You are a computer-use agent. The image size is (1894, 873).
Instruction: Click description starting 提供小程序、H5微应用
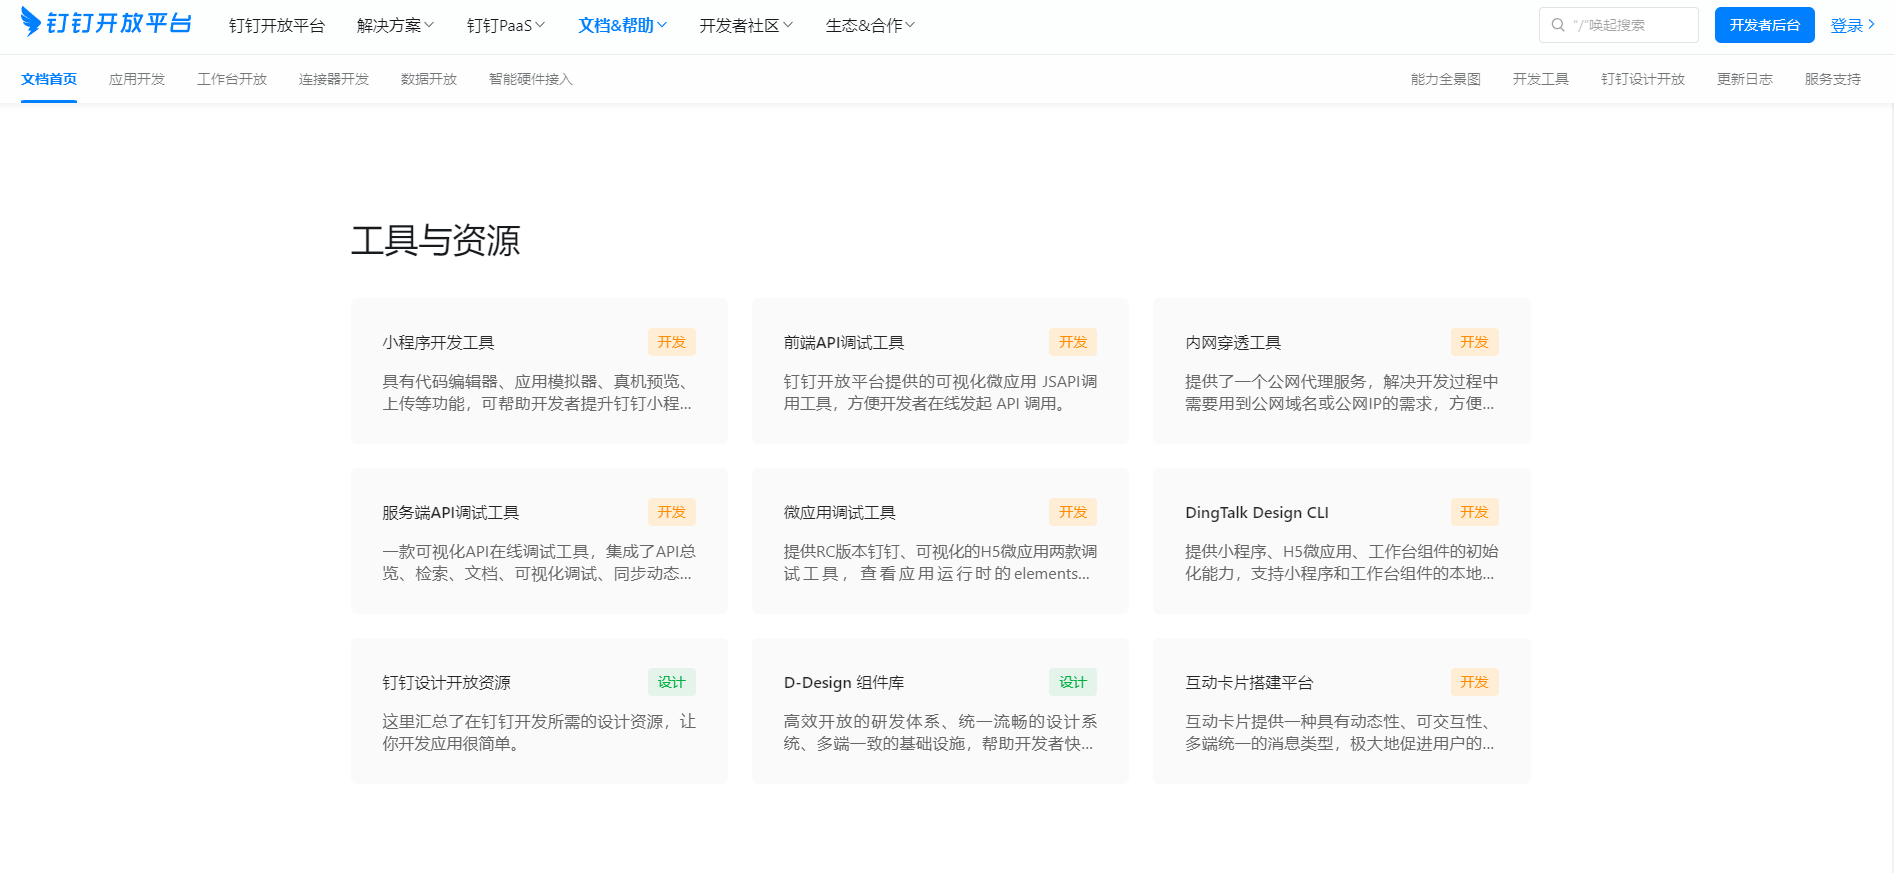point(1342,563)
